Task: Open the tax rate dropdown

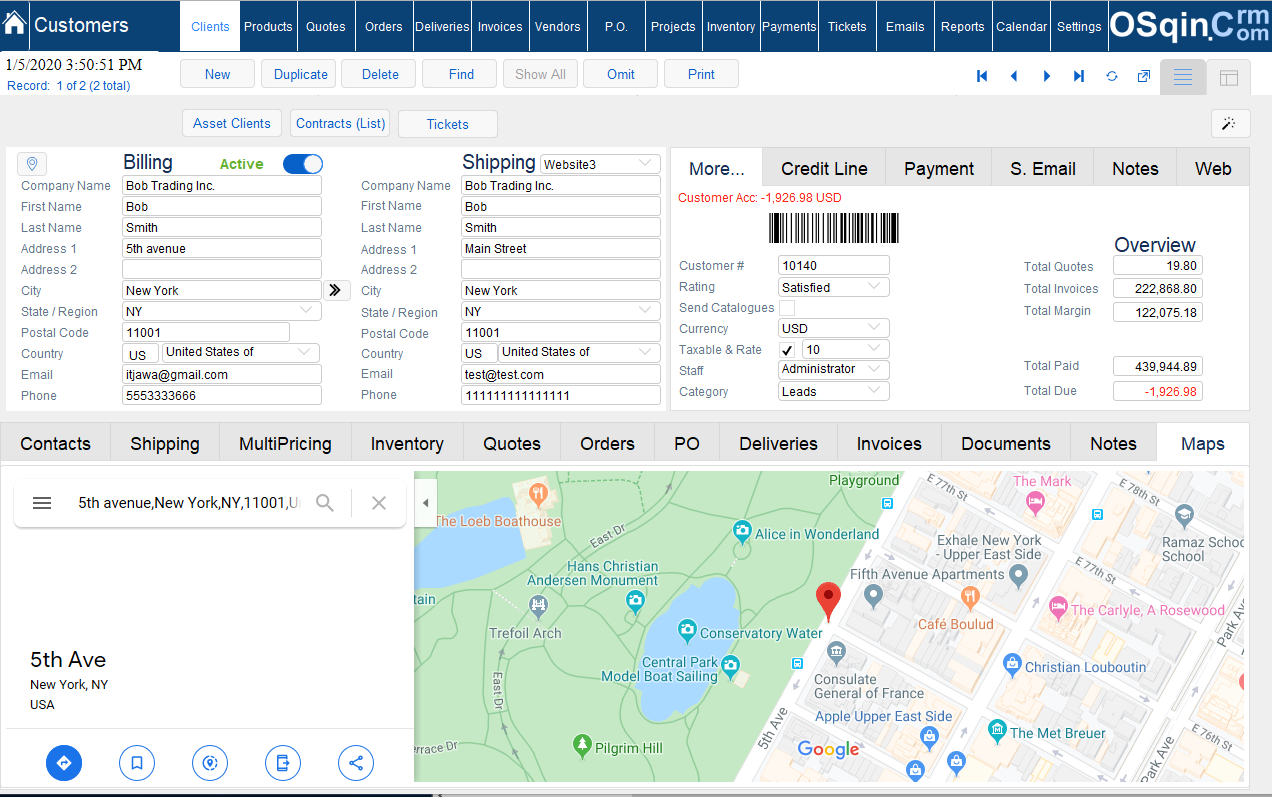Action: 846,349
